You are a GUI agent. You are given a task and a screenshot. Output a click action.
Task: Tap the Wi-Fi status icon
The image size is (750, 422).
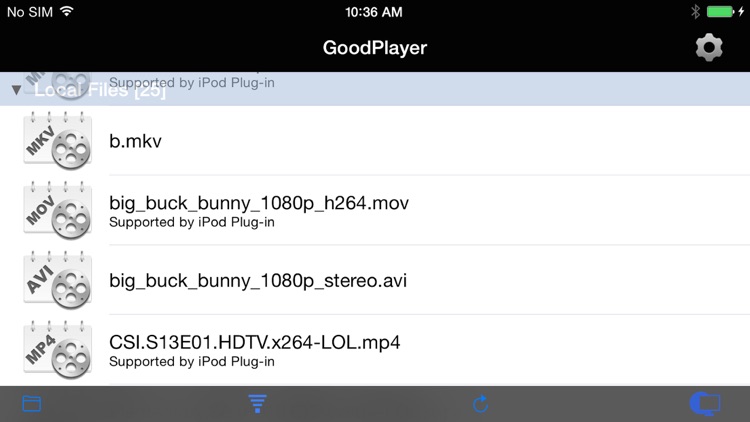67,11
